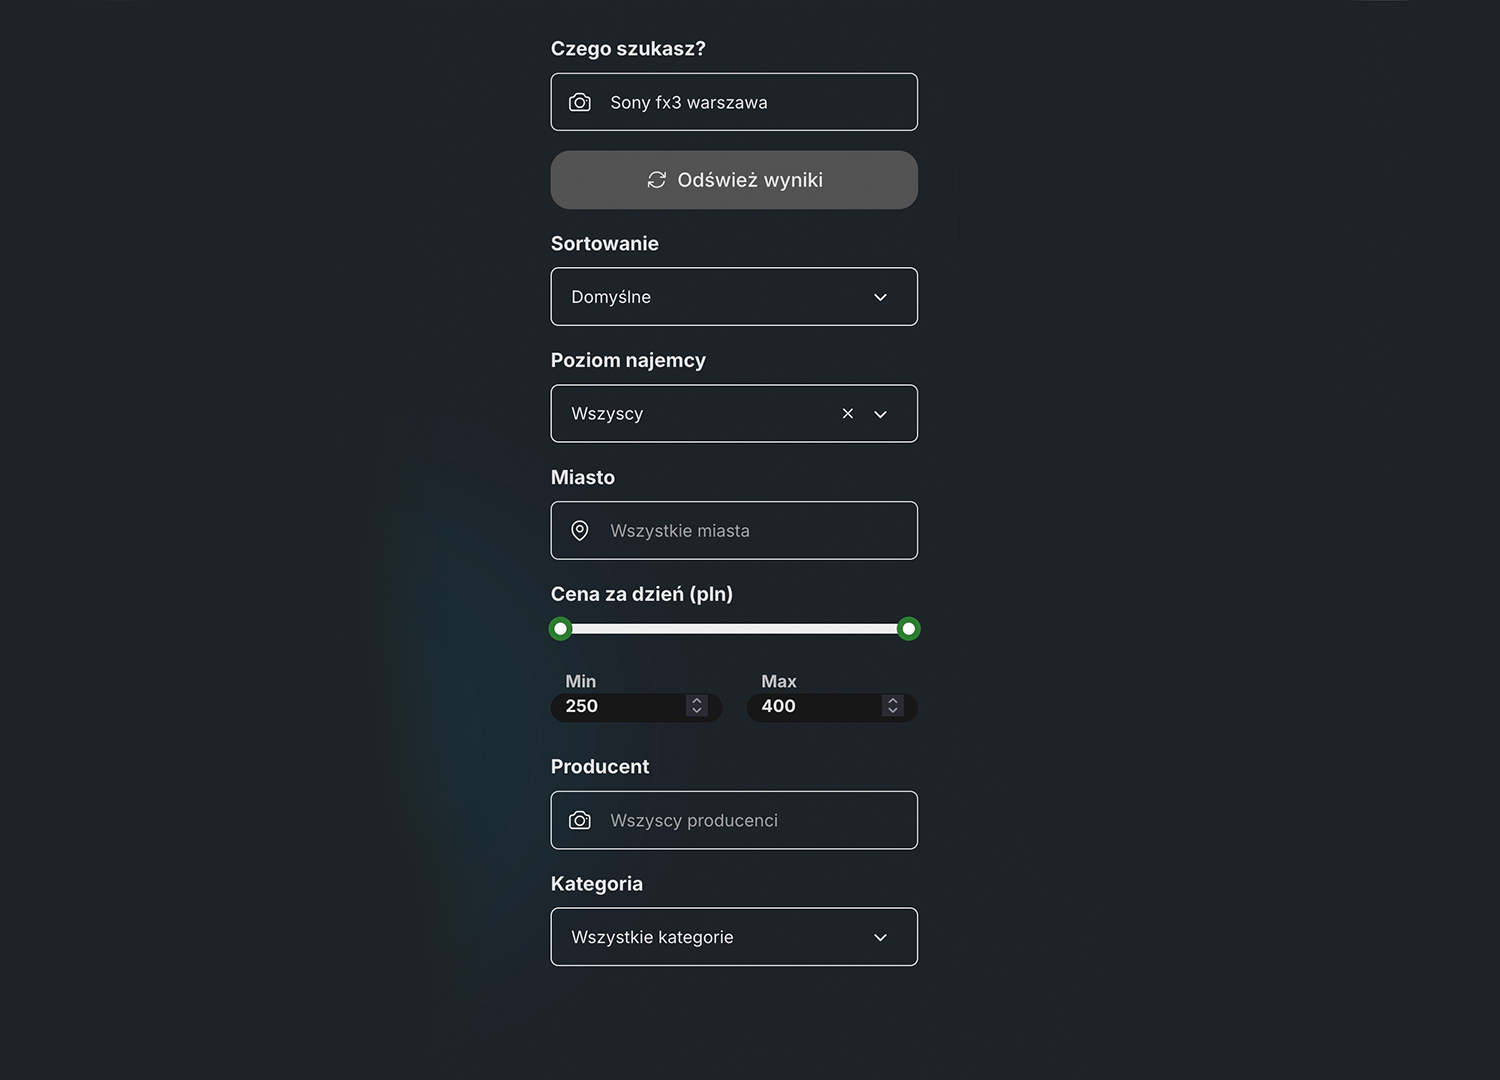The width and height of the screenshot is (1500, 1080).
Task: Click the camera icon in the search field
Action: click(580, 102)
